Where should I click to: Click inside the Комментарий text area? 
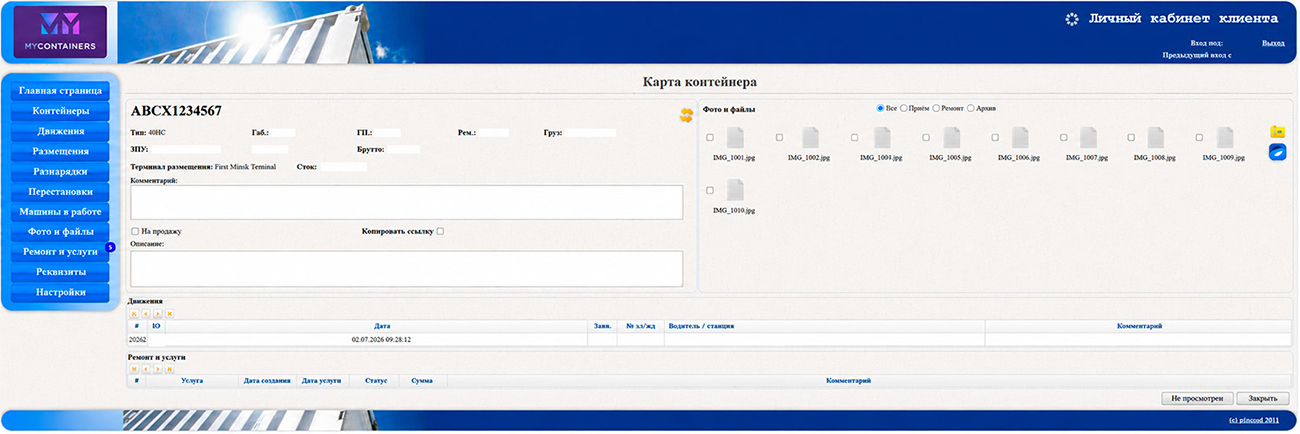click(407, 202)
